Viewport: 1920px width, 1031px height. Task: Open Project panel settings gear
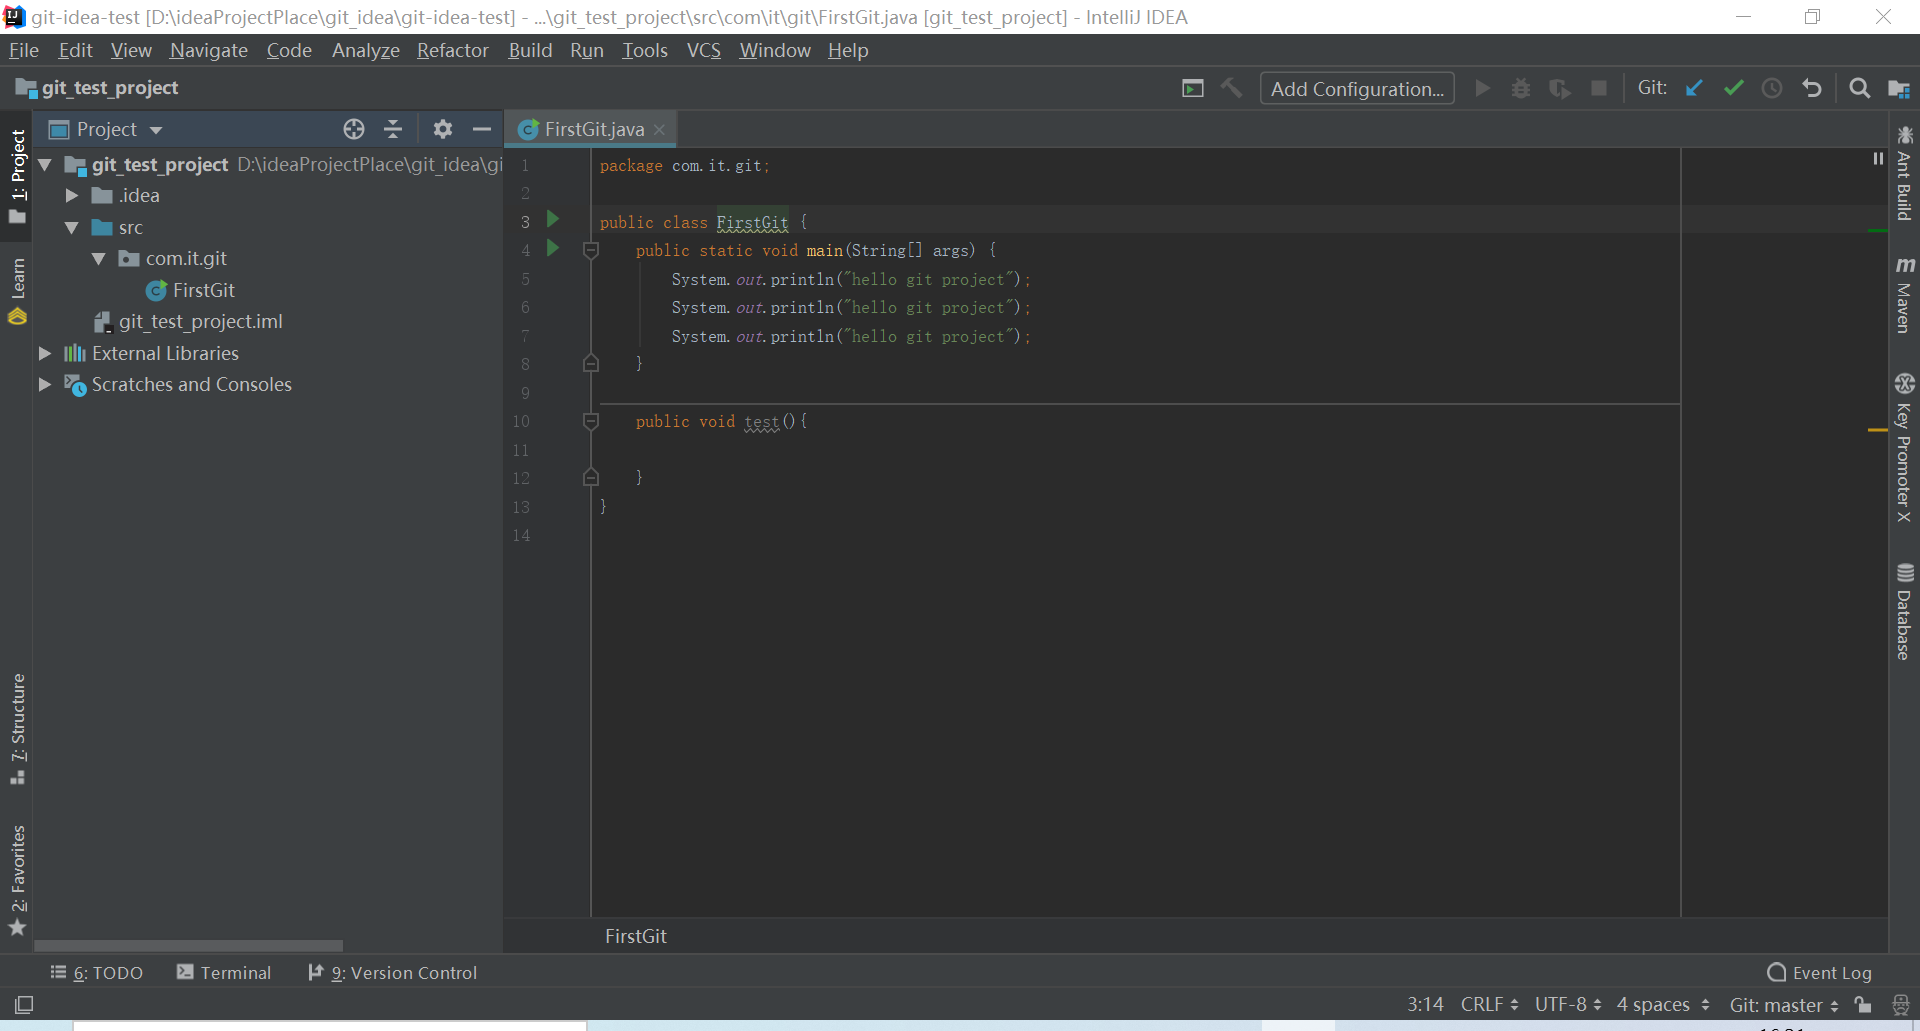443,129
